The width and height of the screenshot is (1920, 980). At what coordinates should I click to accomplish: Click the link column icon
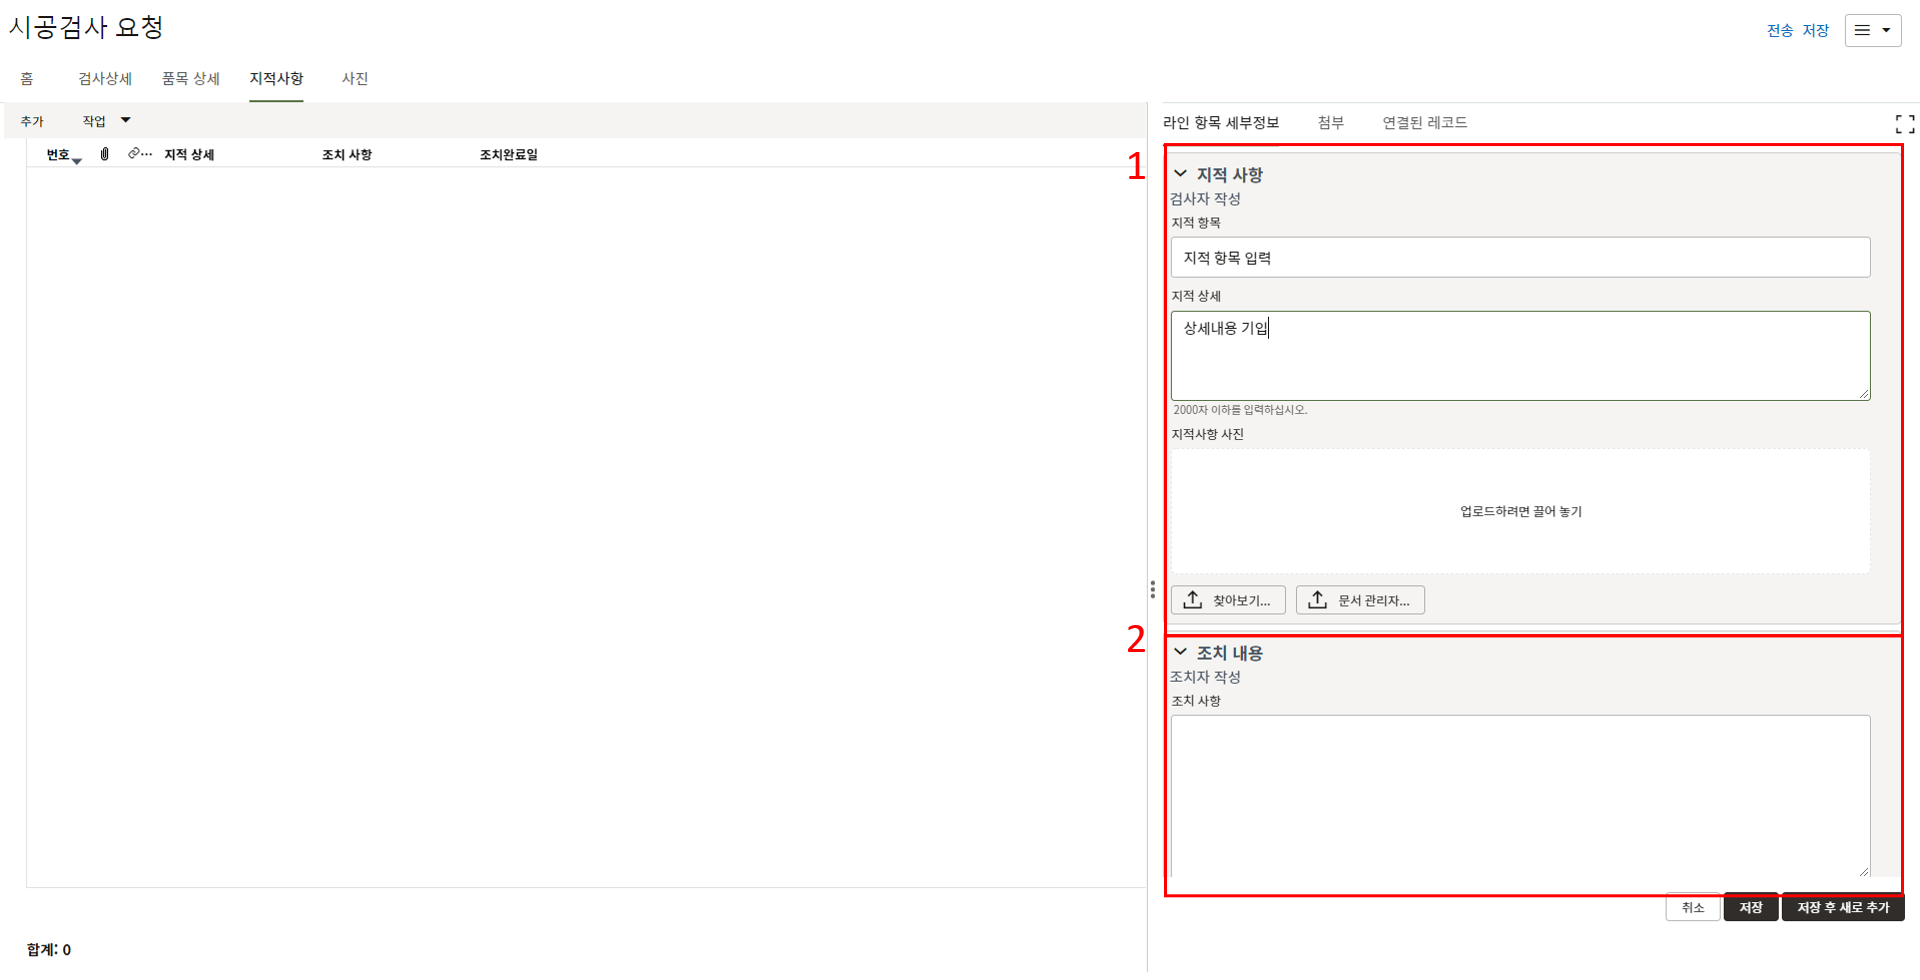tap(135, 154)
